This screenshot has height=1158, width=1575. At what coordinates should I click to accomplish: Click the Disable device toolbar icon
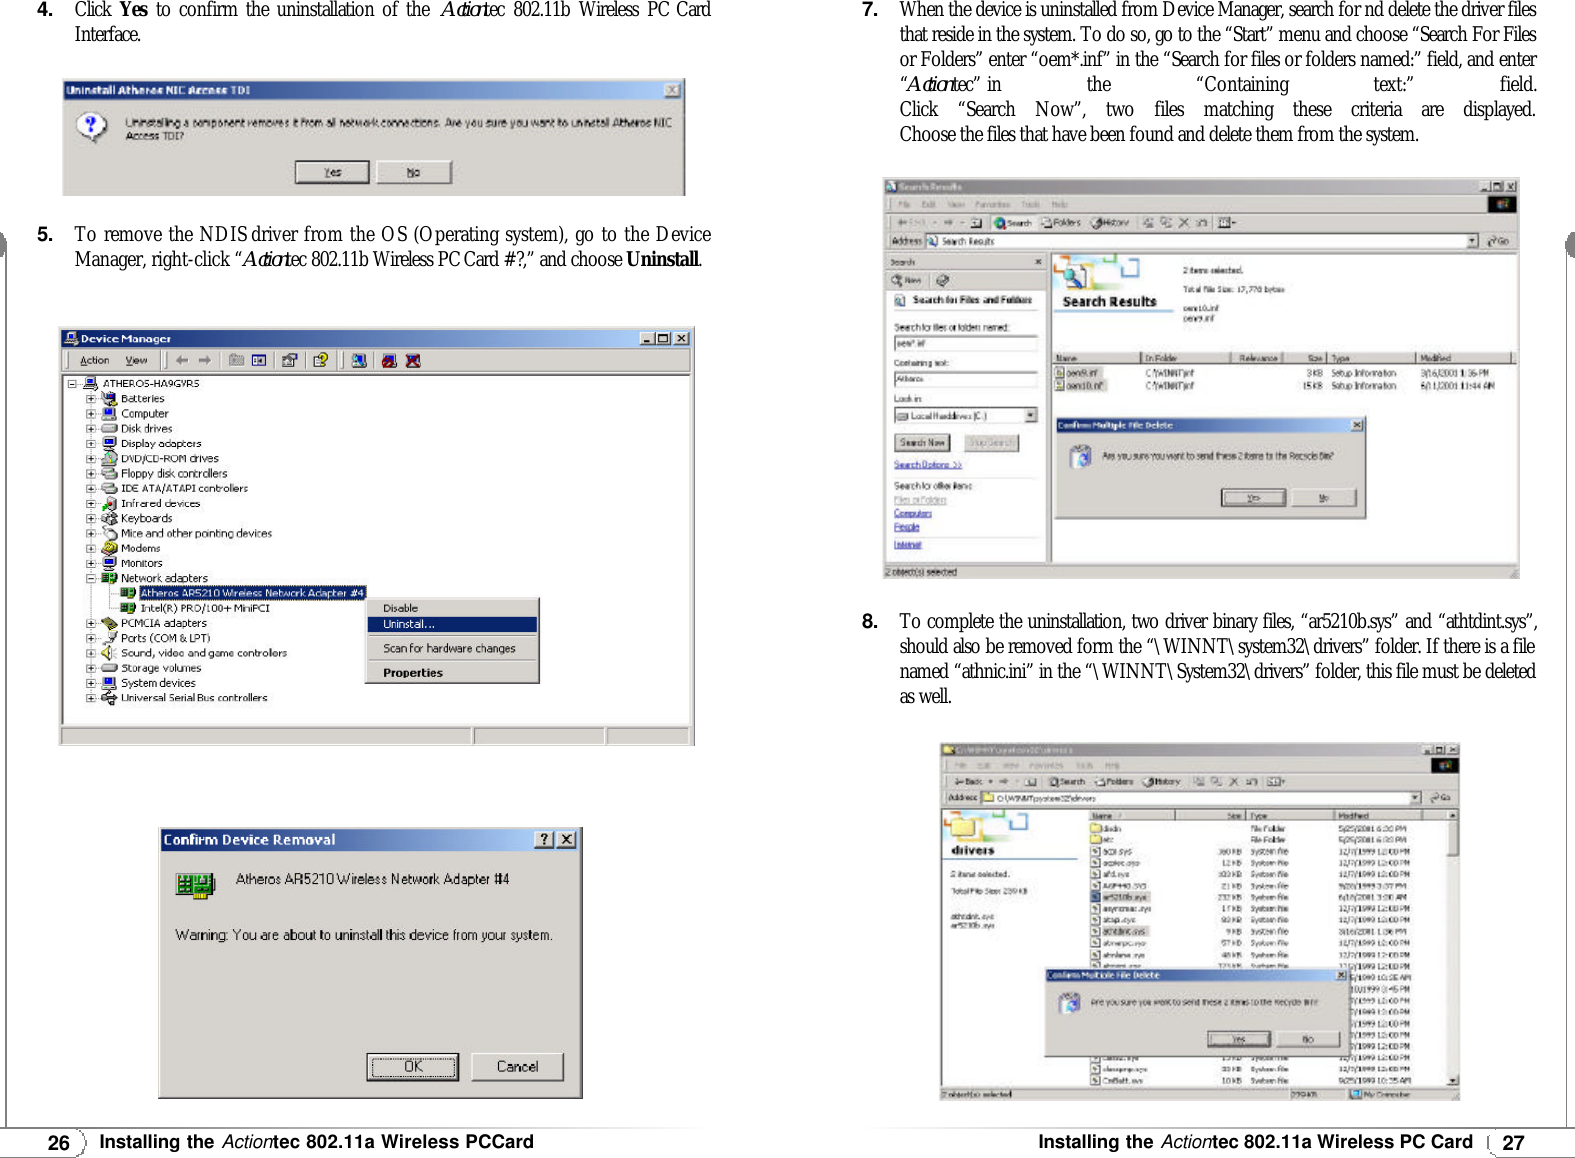(389, 360)
